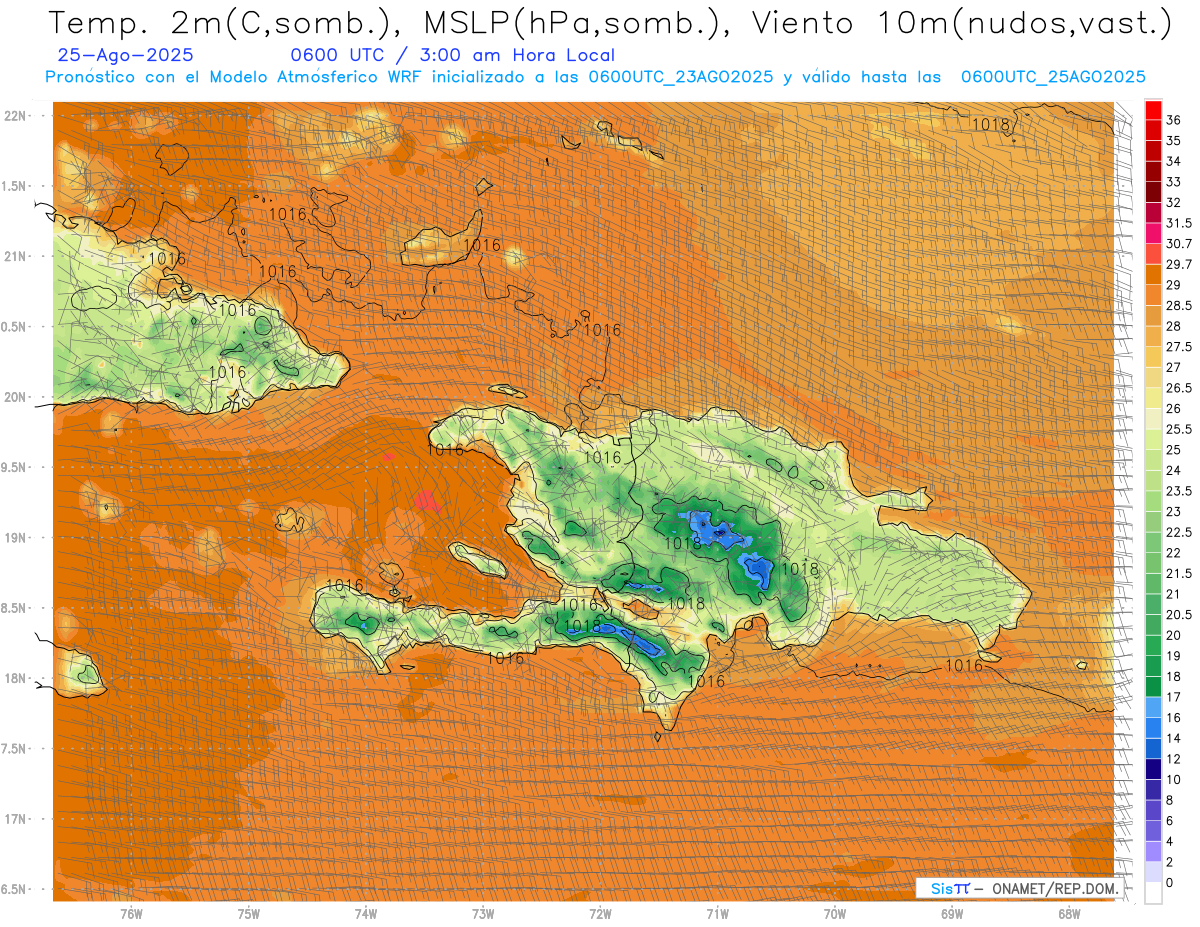Click "0600 UTC / 3:00 am Hora Local"
The image size is (1200, 927).
(x=452, y=56)
